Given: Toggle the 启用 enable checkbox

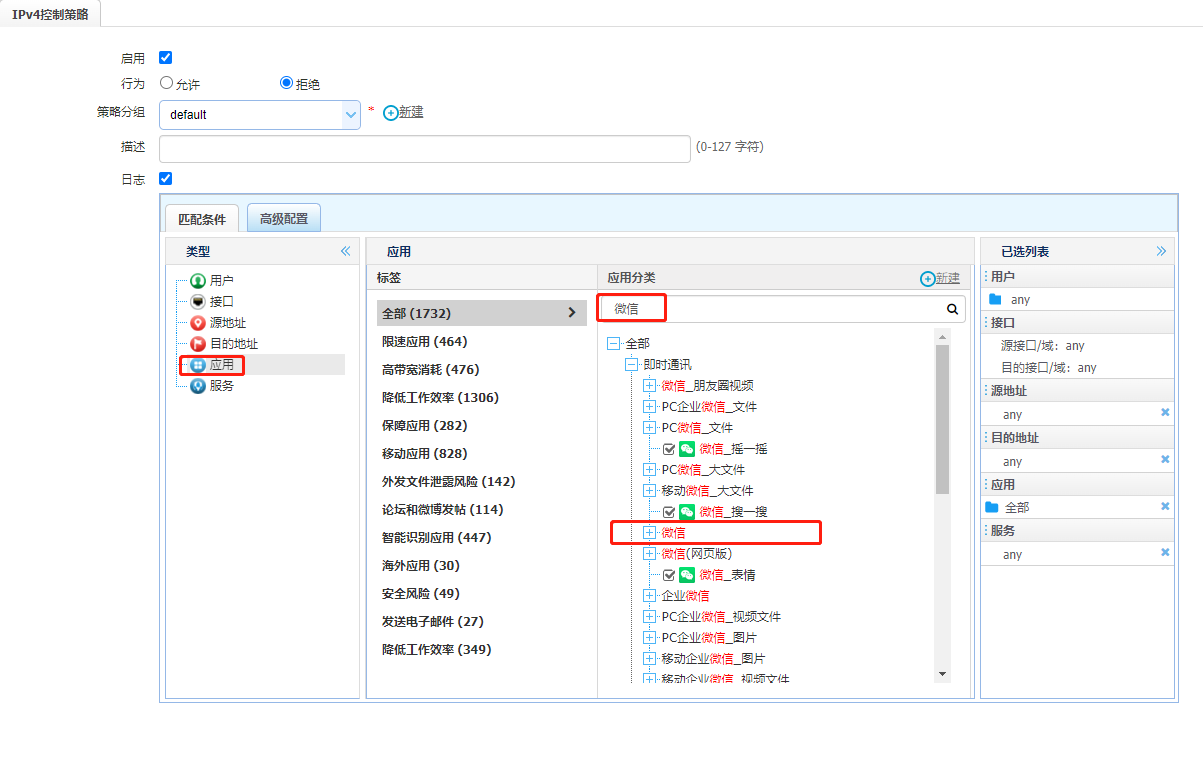Looking at the screenshot, I should 166,58.
